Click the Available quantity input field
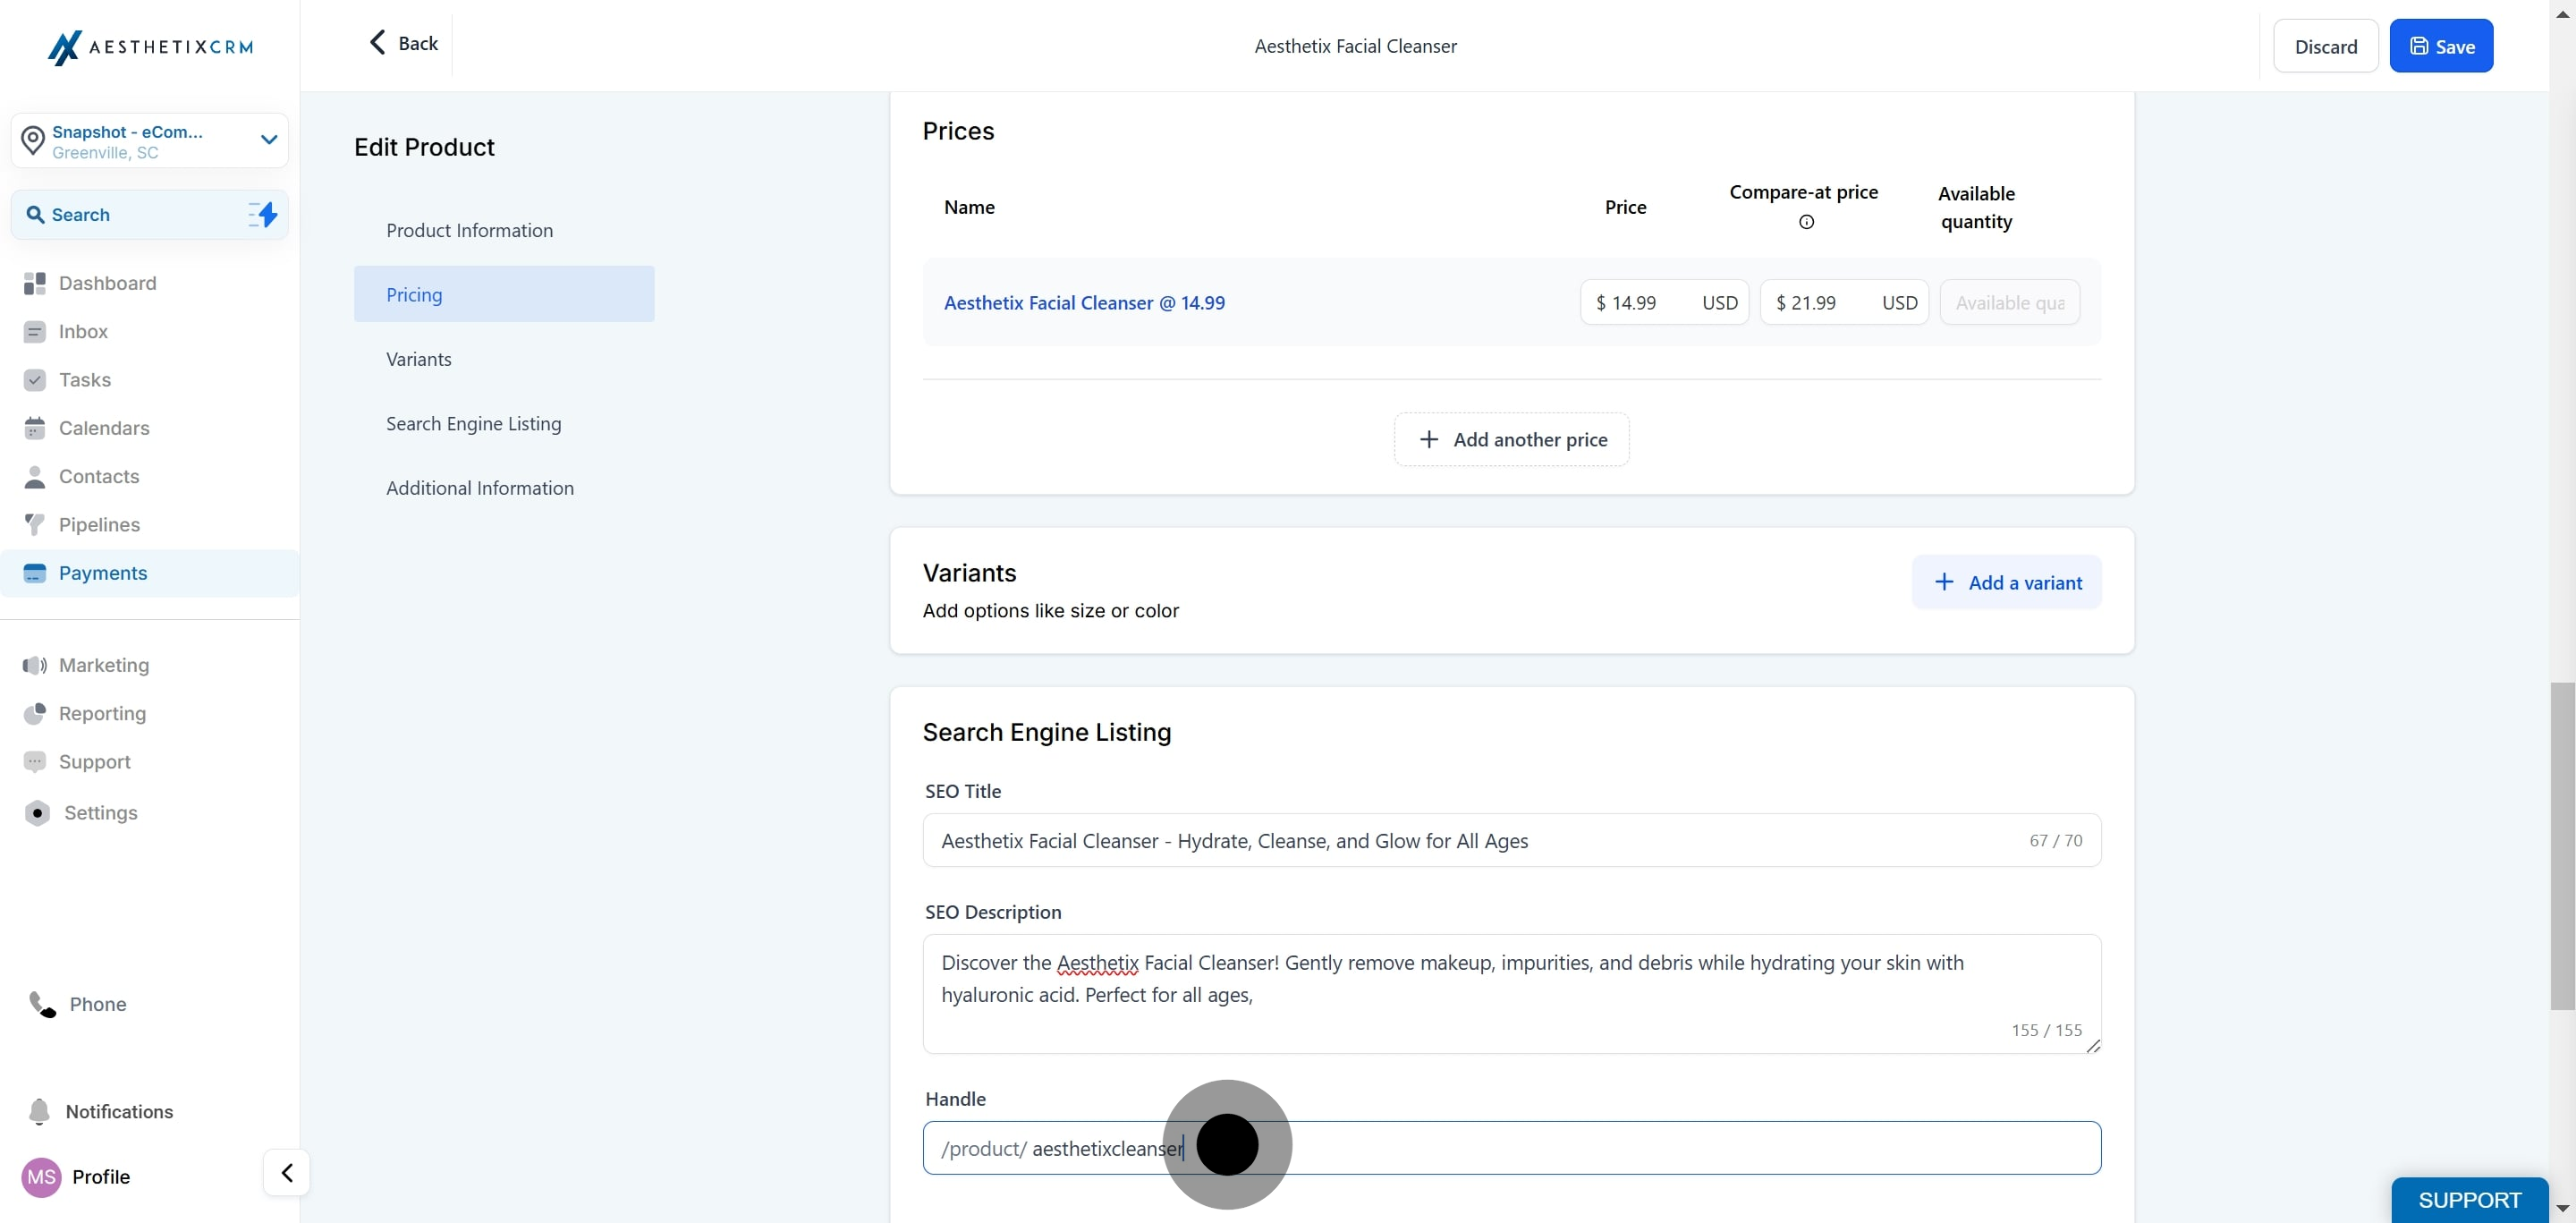Image resolution: width=2576 pixels, height=1223 pixels. [x=2009, y=303]
